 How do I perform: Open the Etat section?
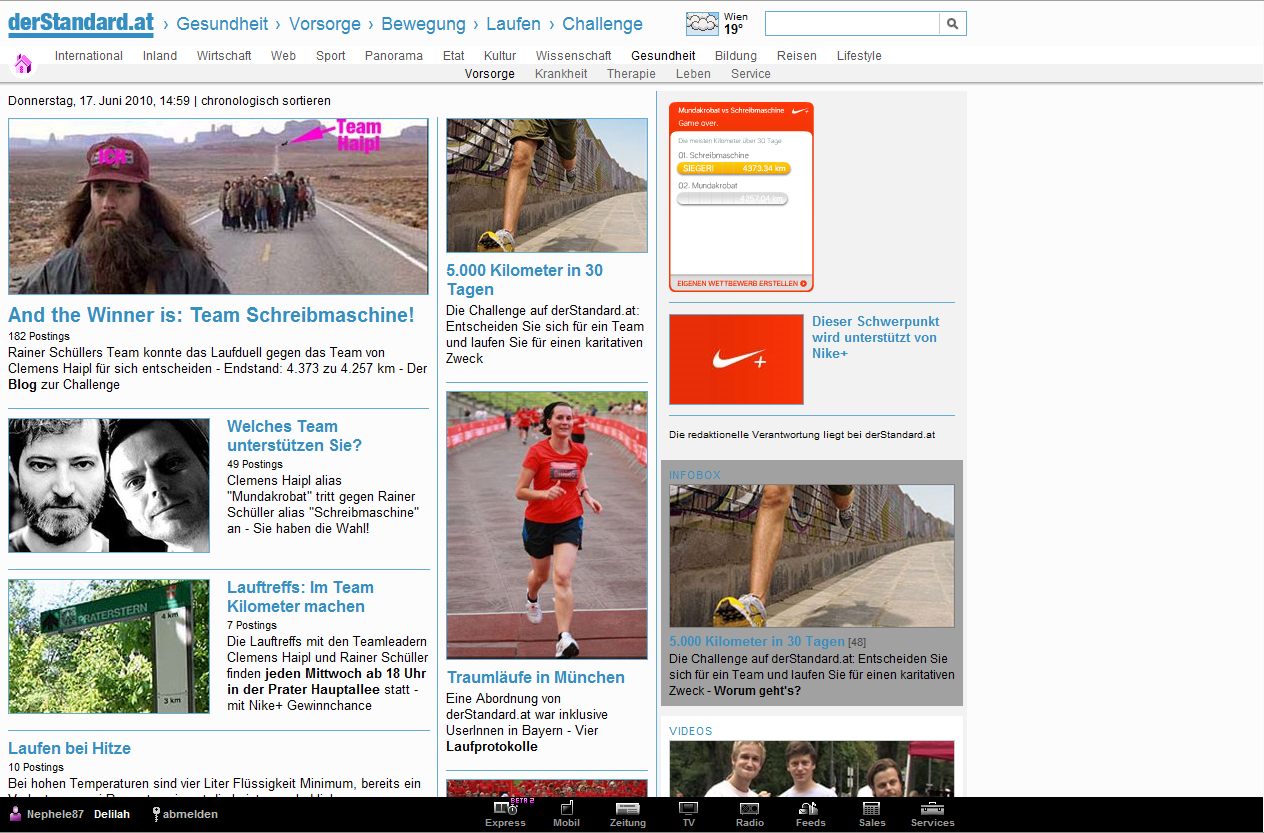click(453, 56)
